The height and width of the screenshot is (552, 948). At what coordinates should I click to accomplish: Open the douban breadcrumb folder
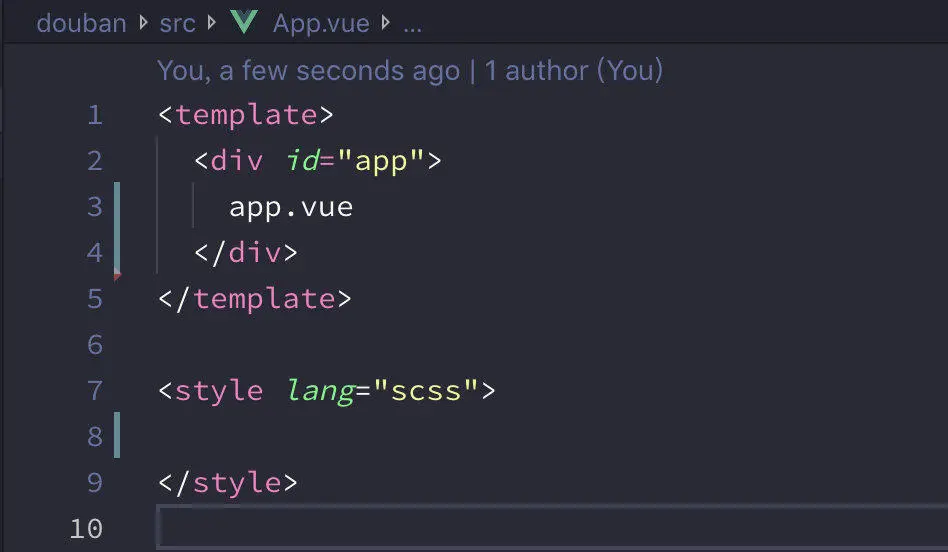coord(81,24)
